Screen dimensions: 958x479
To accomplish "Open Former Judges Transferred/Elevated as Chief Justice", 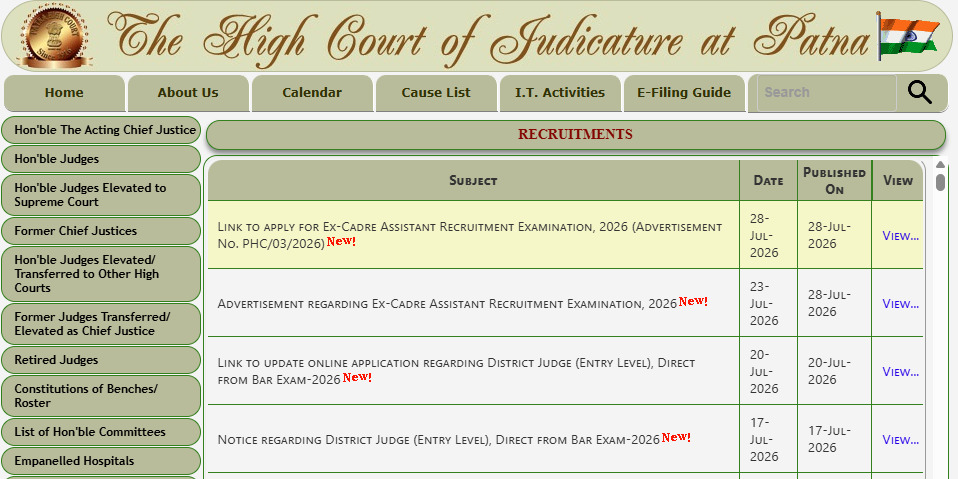I will coord(101,324).
